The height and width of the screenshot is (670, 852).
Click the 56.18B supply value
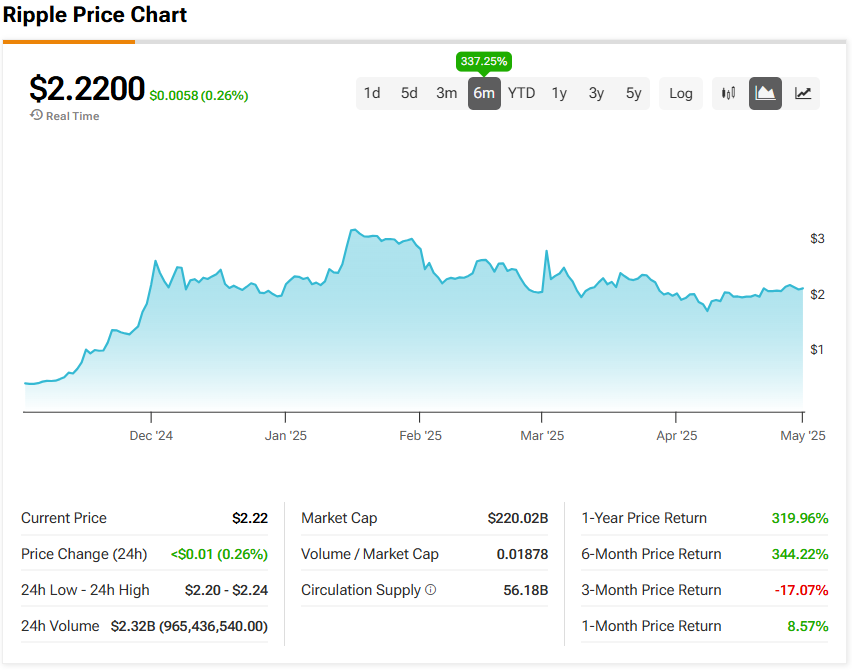pyautogui.click(x=526, y=590)
